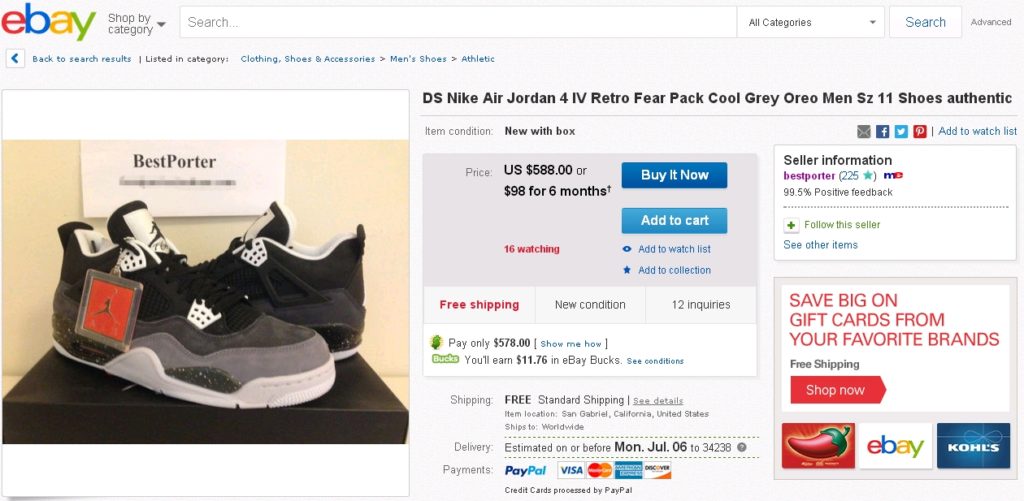This screenshot has height=501, width=1024.
Task: Click the Add to cart button
Action: (x=674, y=220)
